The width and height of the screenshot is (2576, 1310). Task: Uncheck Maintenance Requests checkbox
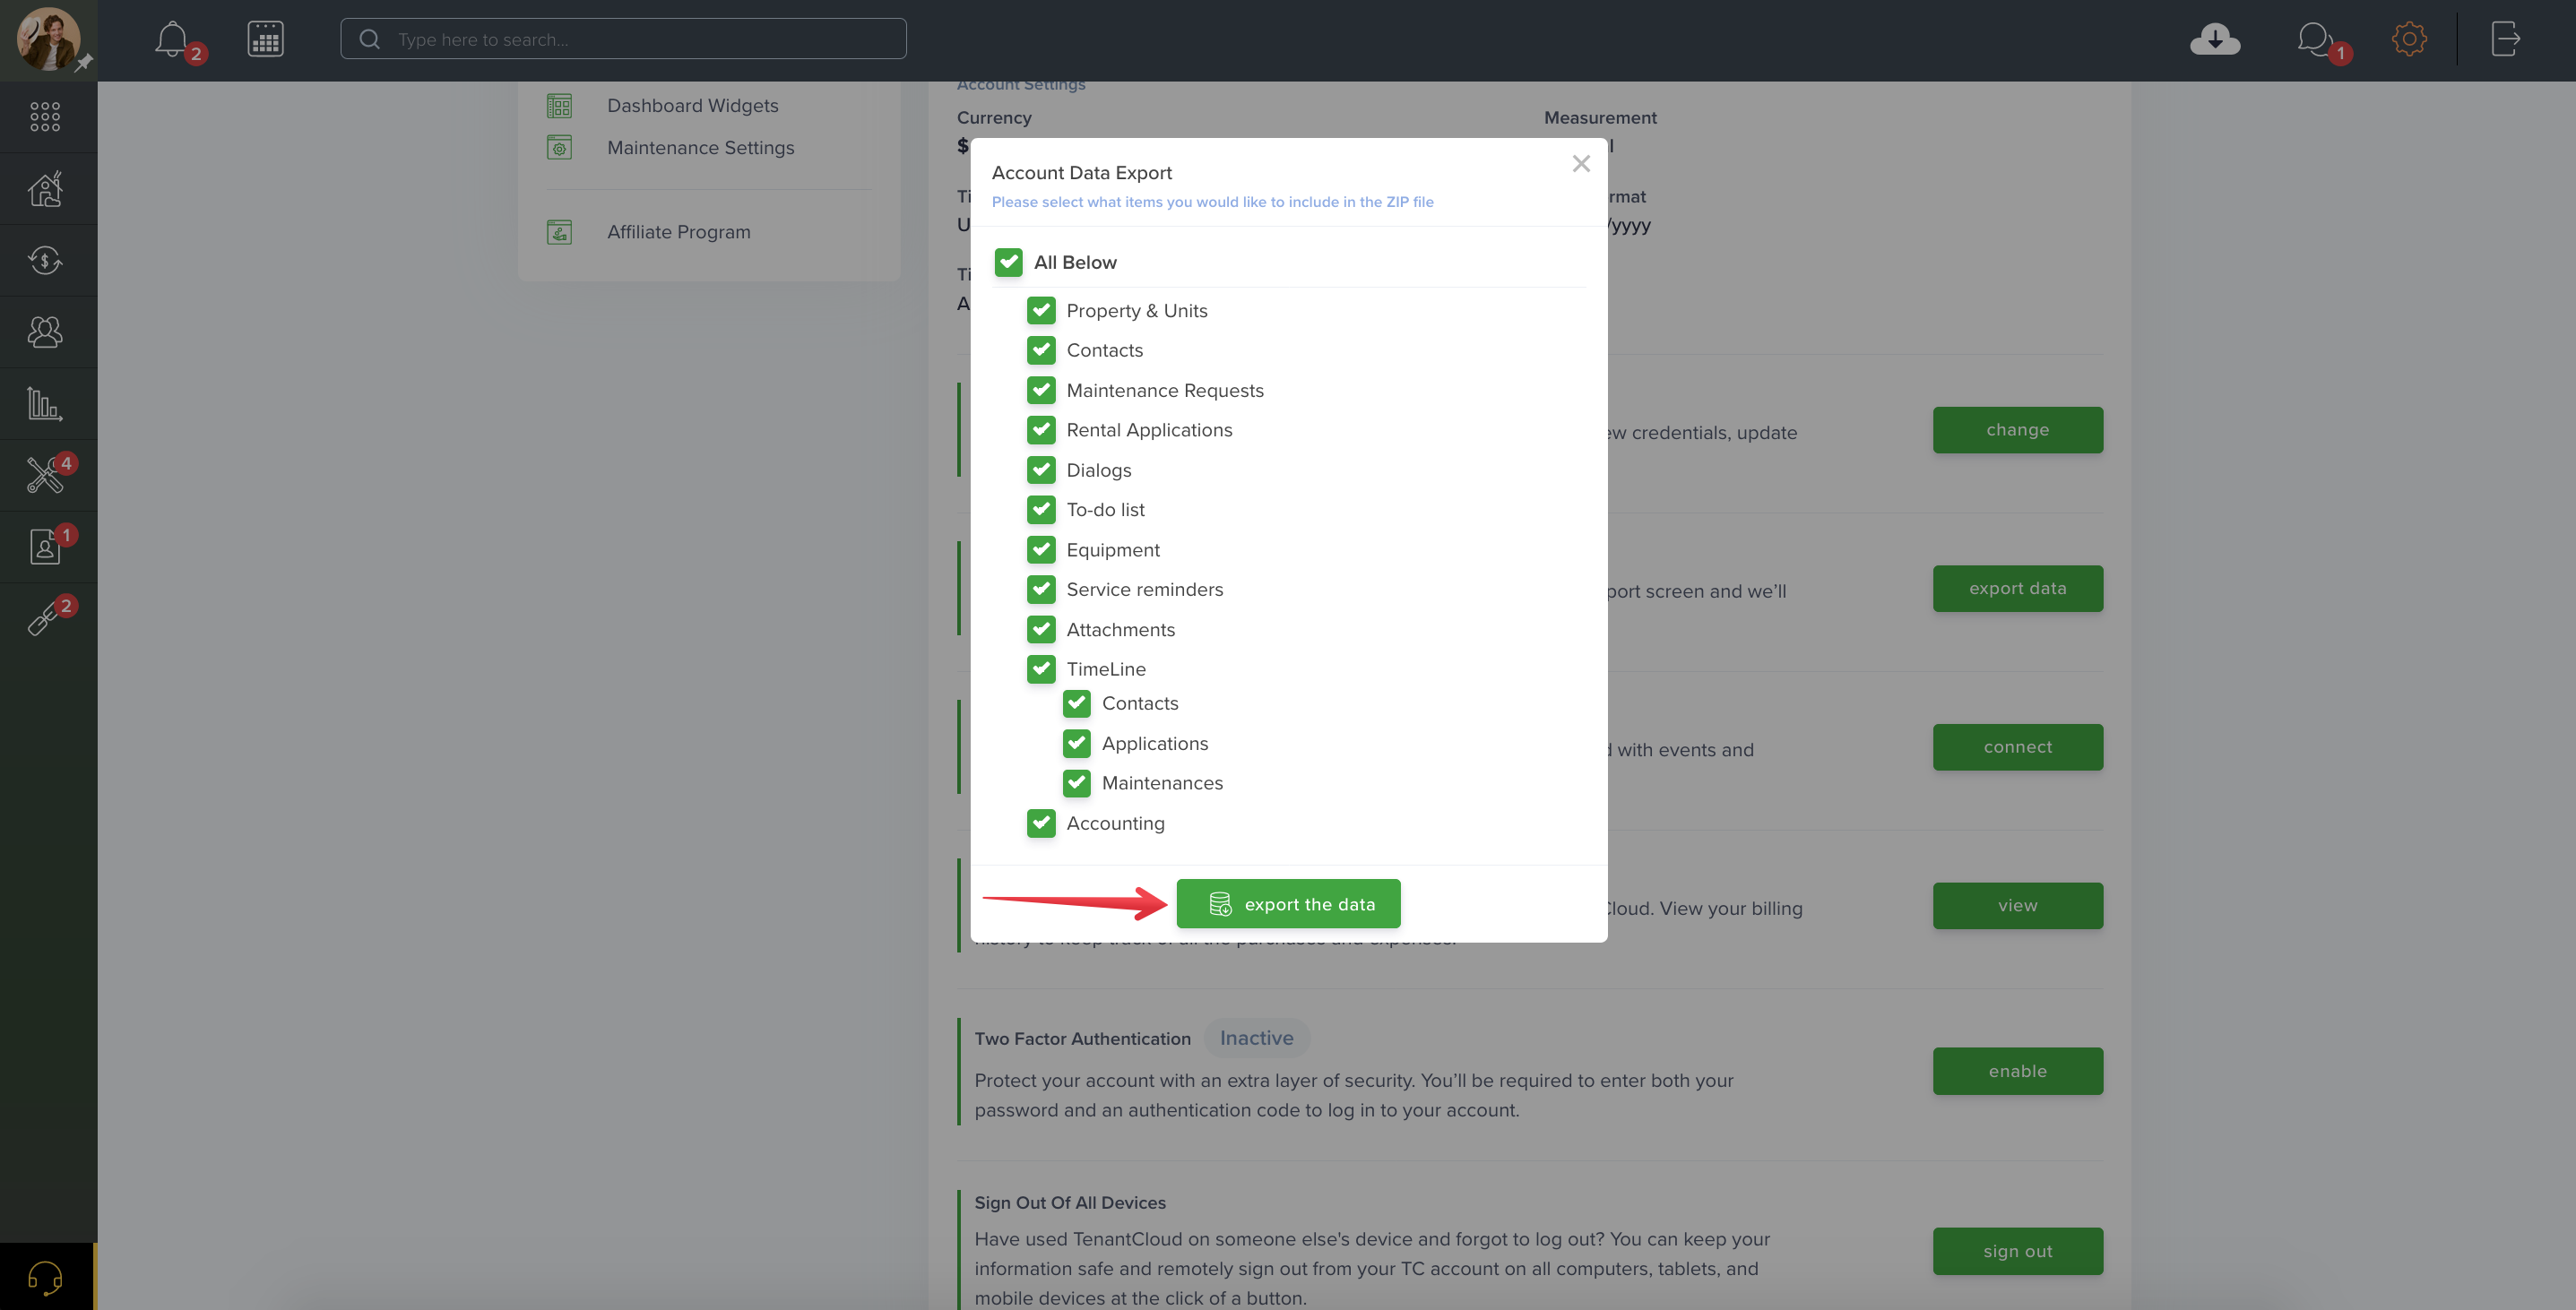tap(1041, 390)
